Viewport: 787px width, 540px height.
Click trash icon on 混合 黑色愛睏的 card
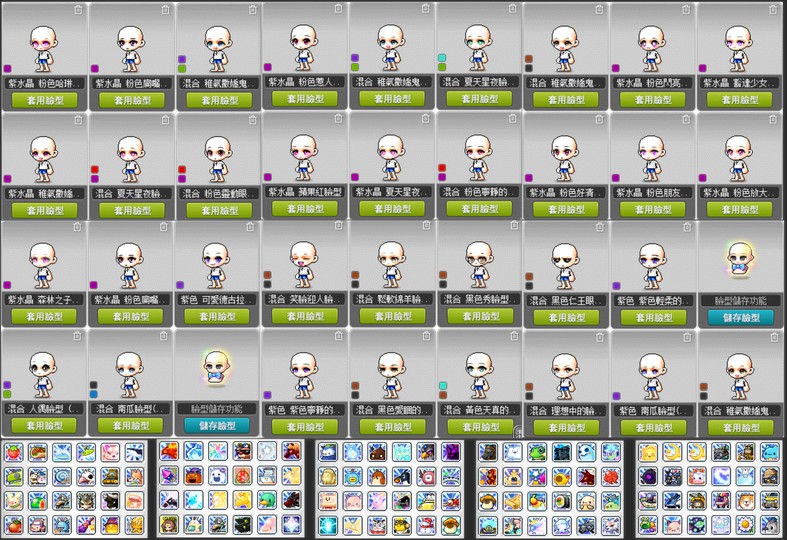[x=426, y=336]
